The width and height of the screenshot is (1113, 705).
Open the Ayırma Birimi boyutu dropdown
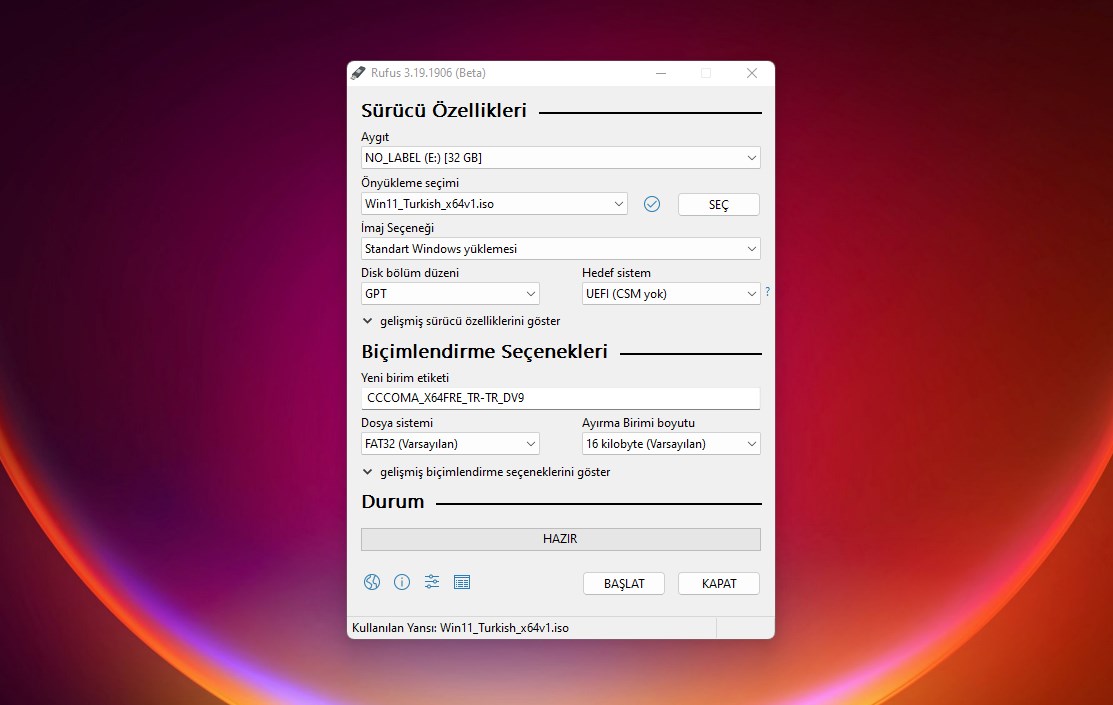(671, 444)
